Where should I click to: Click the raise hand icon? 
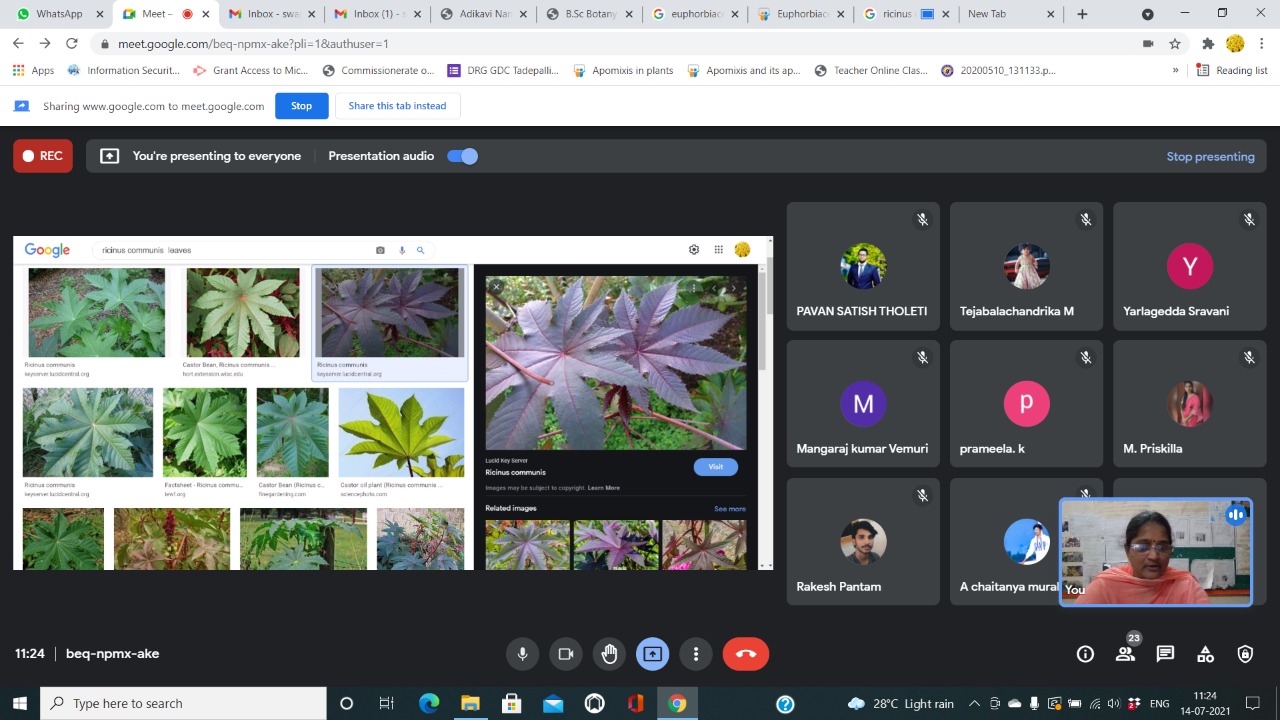pos(609,654)
